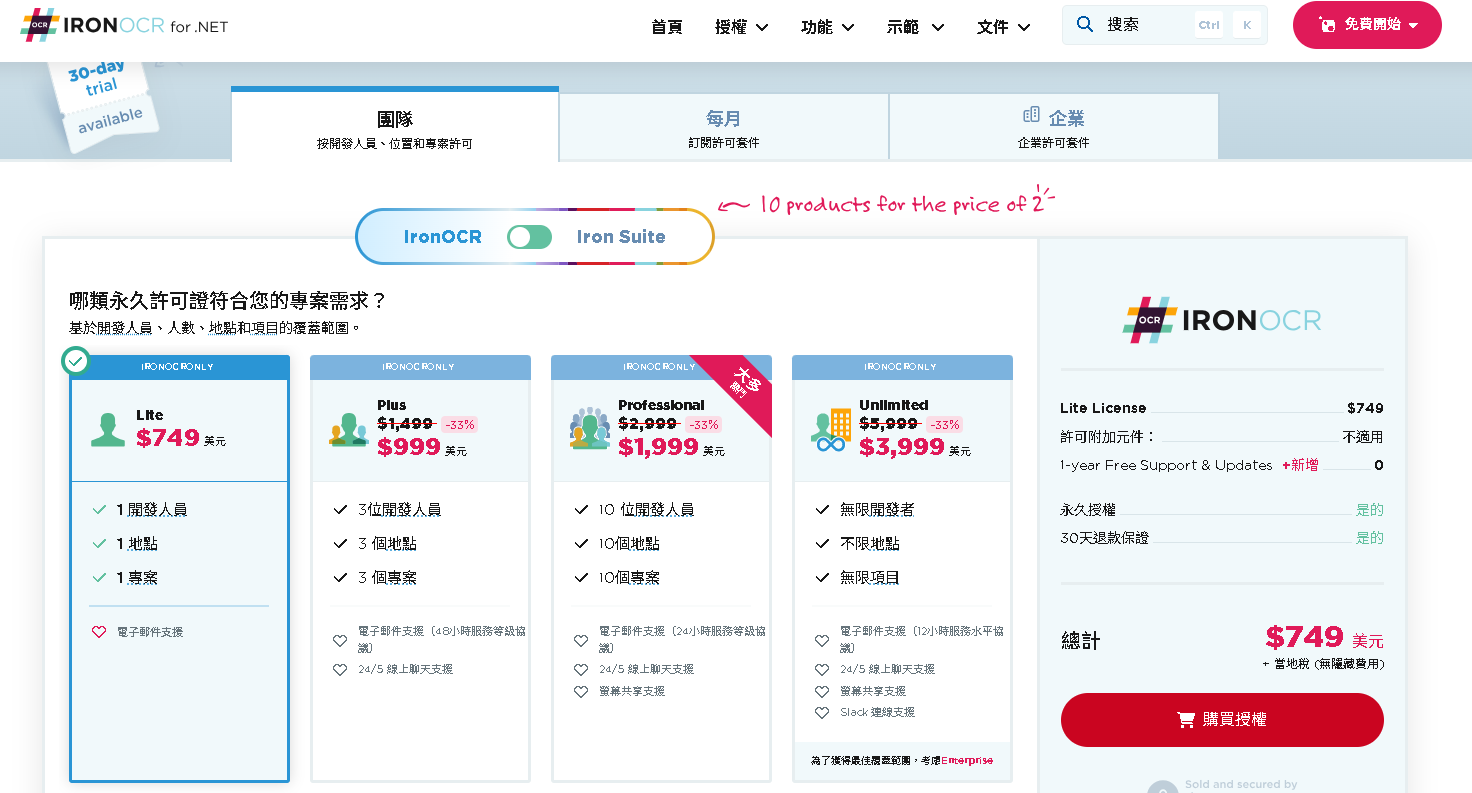Click the heart icon beside Lite email support
Screen dimensions: 1472x793
tap(99, 632)
